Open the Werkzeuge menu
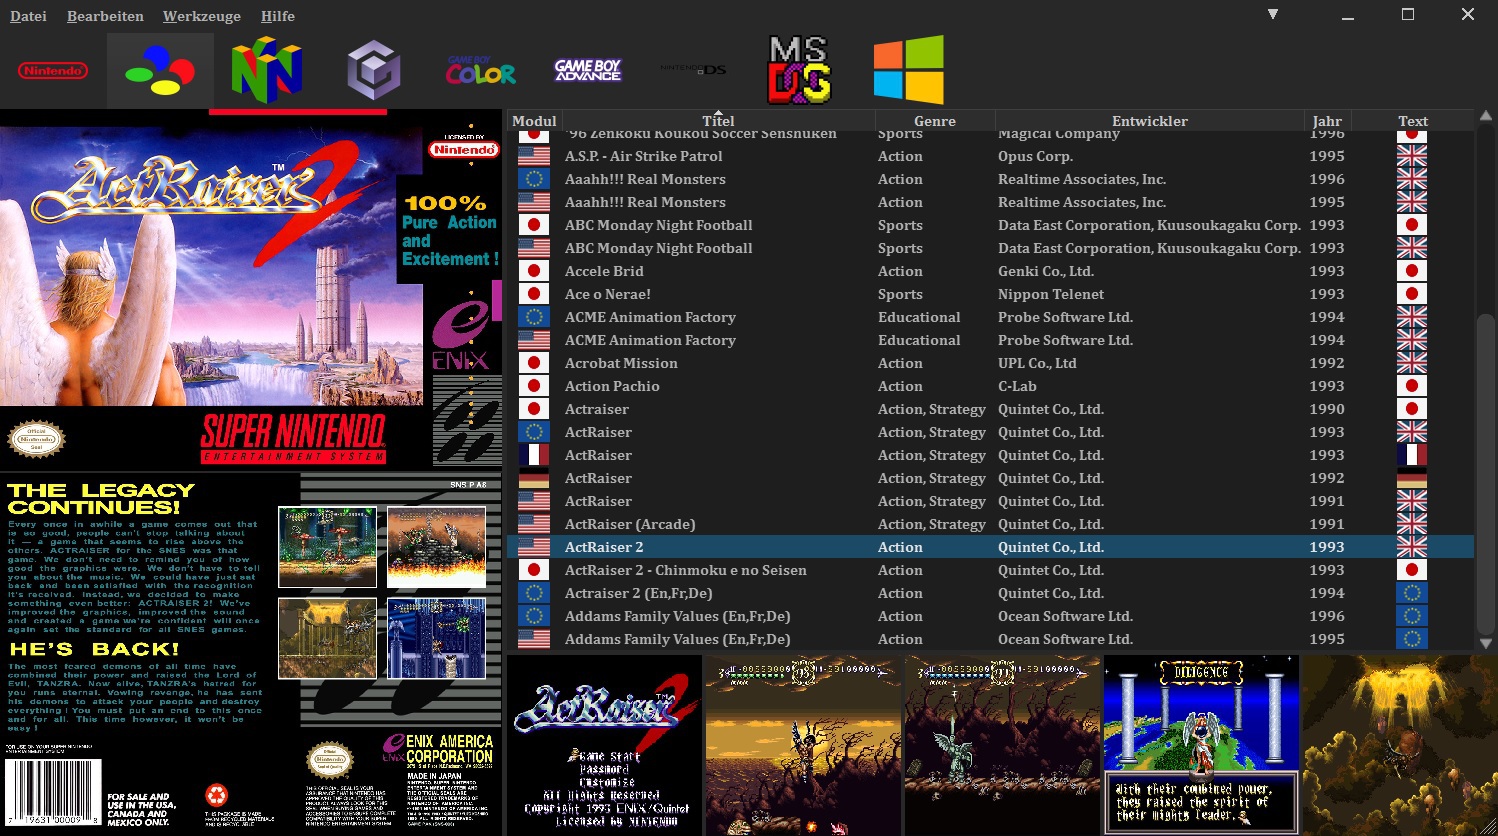 tap(201, 16)
